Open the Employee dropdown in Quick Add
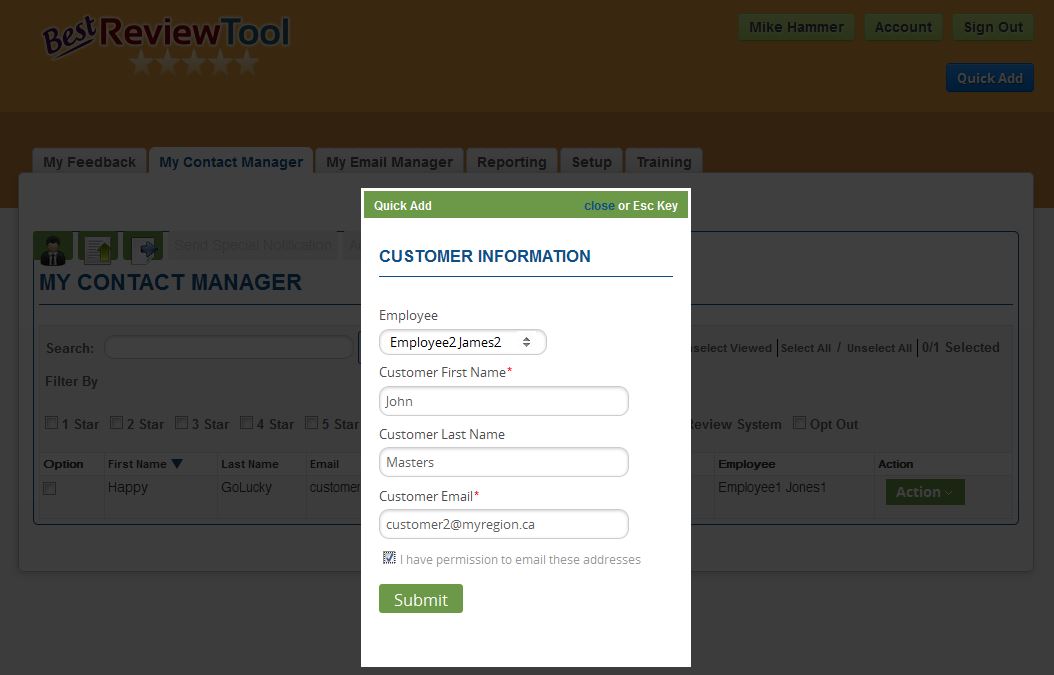The image size is (1054, 675). pos(462,342)
